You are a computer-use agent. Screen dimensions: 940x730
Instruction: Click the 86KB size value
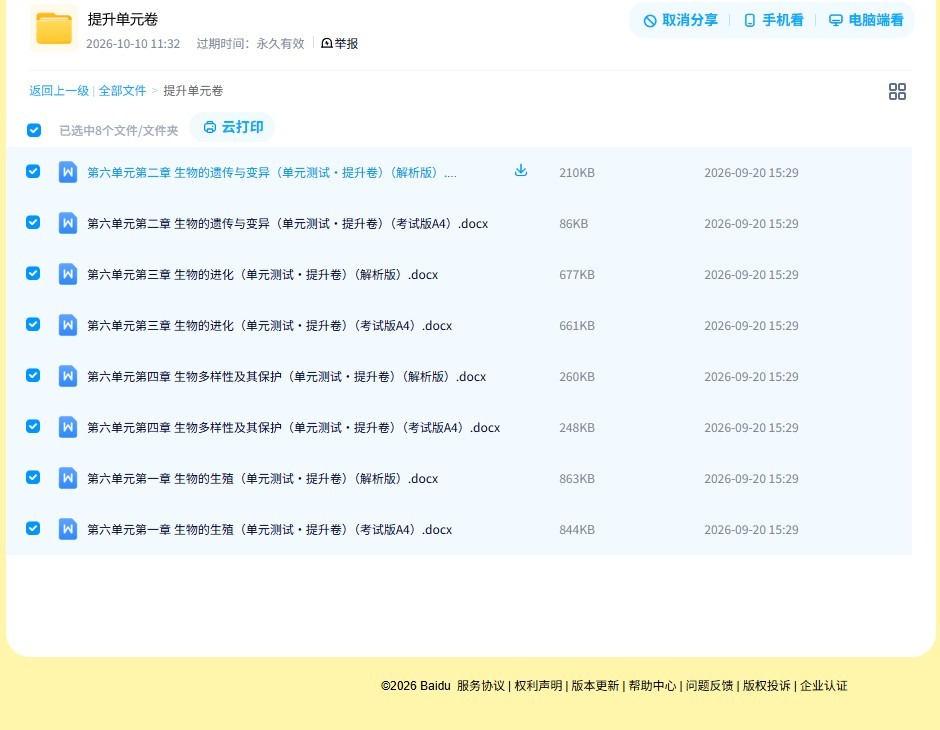[573, 224]
